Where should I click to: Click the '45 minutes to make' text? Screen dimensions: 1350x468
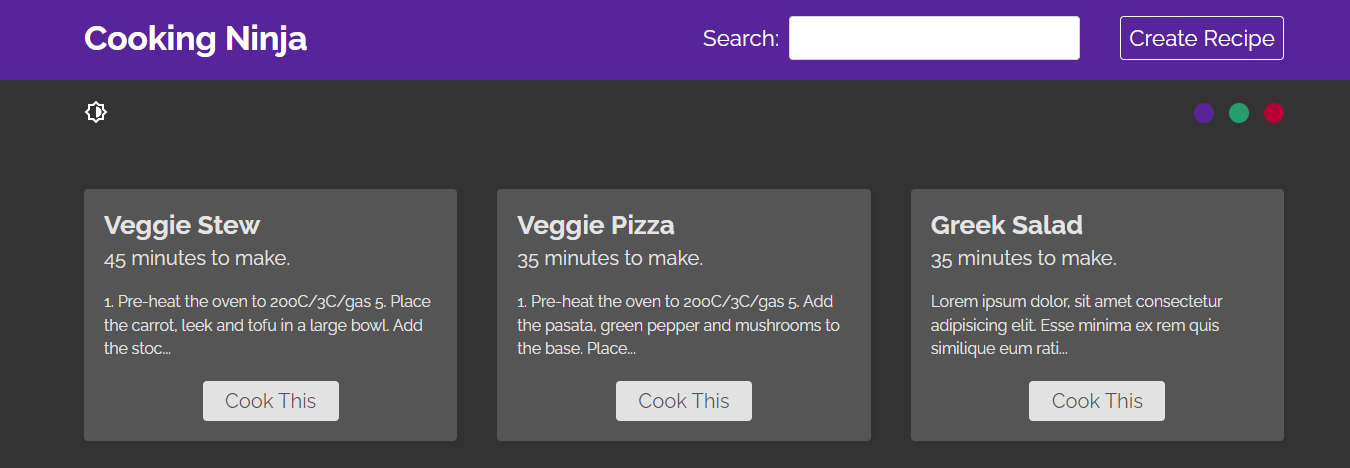point(197,259)
